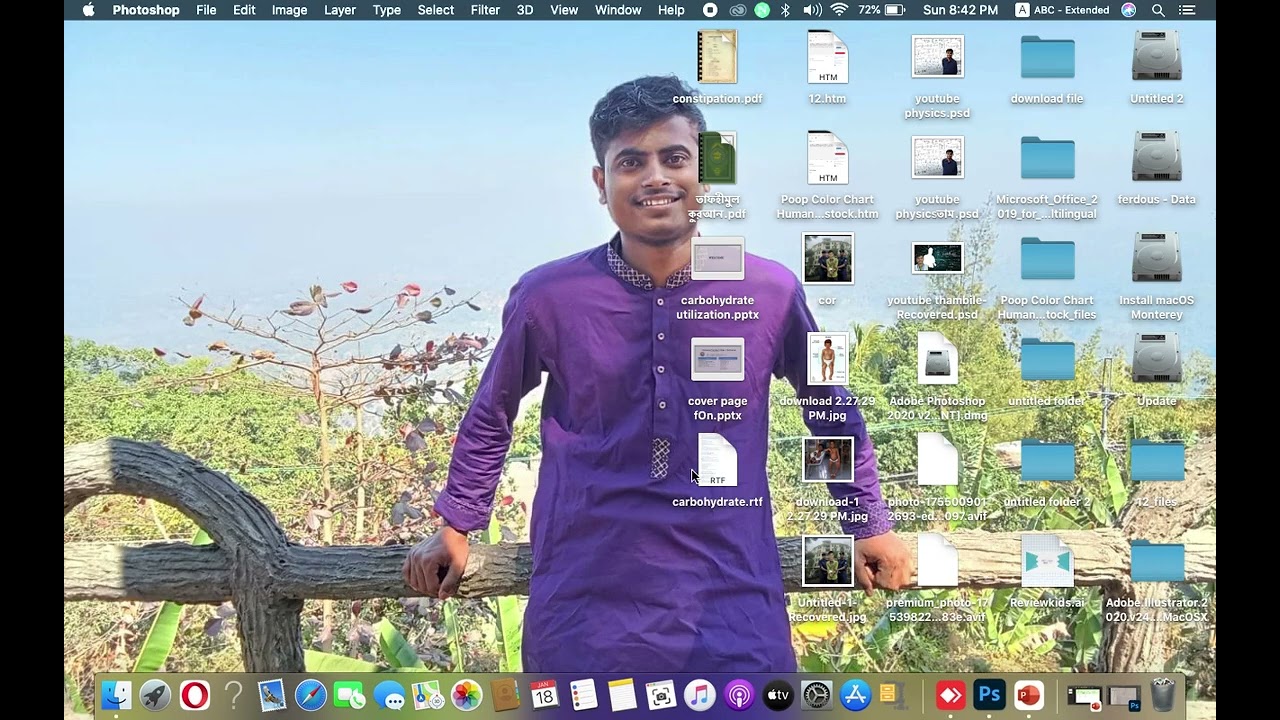
Task: Open the Help menu
Action: pyautogui.click(x=671, y=10)
